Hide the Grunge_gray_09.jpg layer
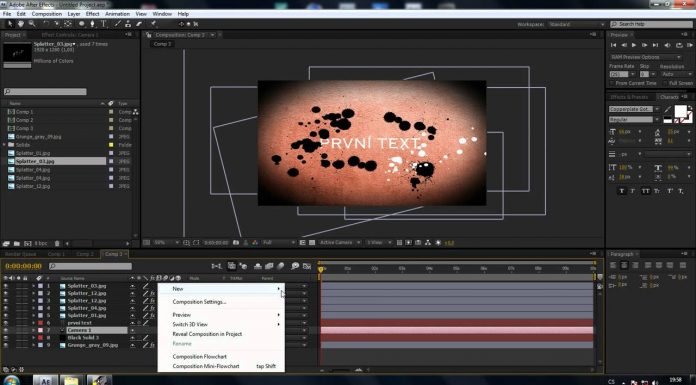 6,345
